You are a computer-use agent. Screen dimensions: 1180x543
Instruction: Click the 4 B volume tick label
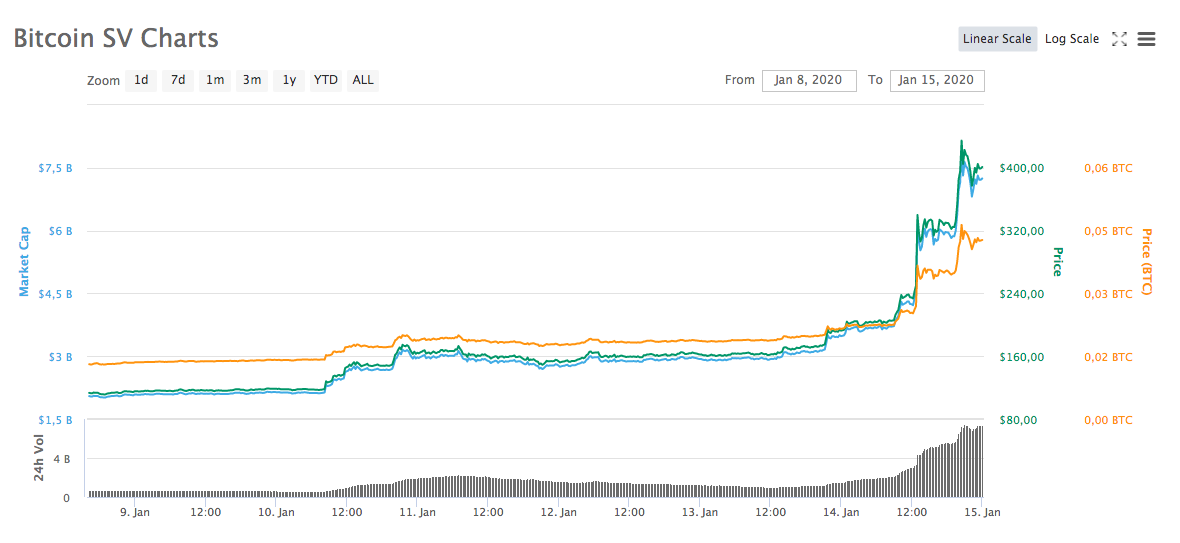63,459
